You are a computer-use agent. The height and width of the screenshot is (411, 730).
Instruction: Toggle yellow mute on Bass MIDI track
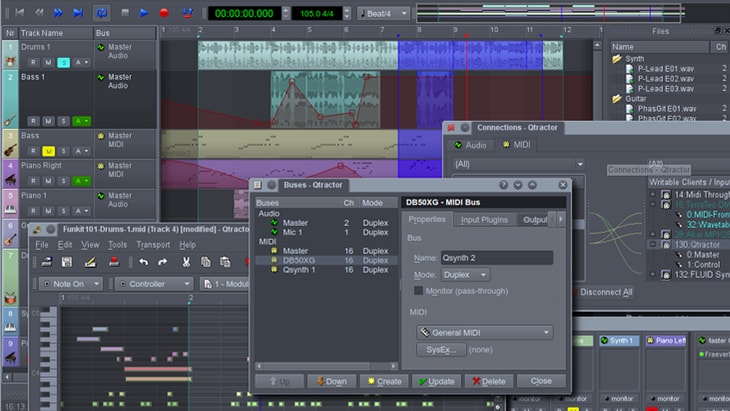click(48, 151)
